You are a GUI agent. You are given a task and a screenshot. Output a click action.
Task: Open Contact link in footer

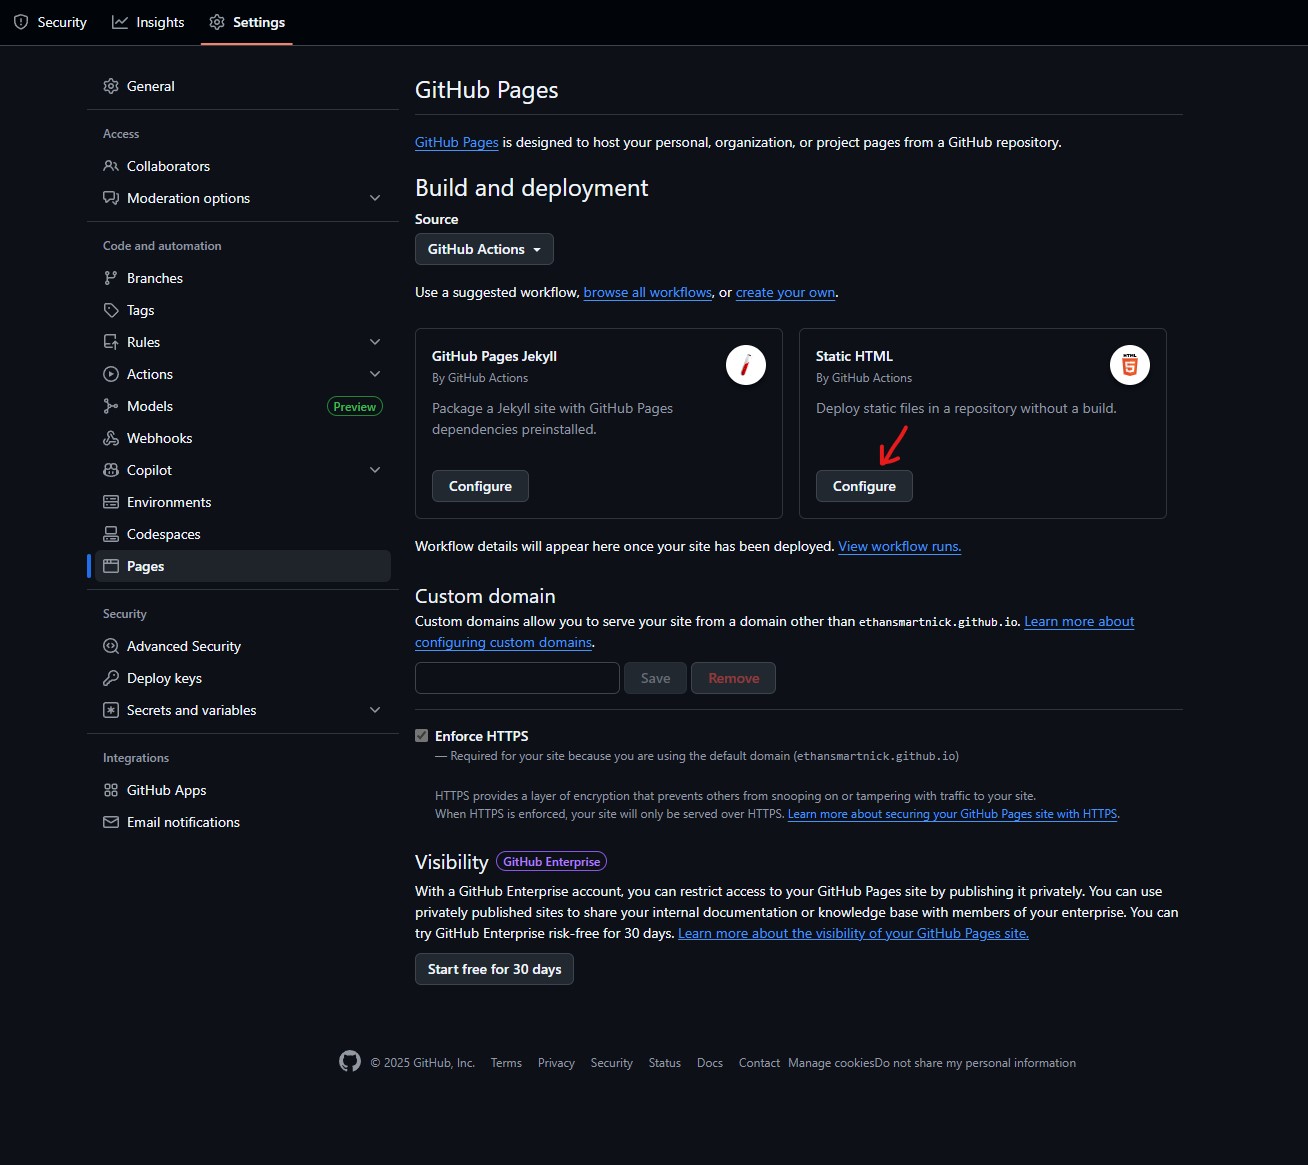(x=759, y=1063)
